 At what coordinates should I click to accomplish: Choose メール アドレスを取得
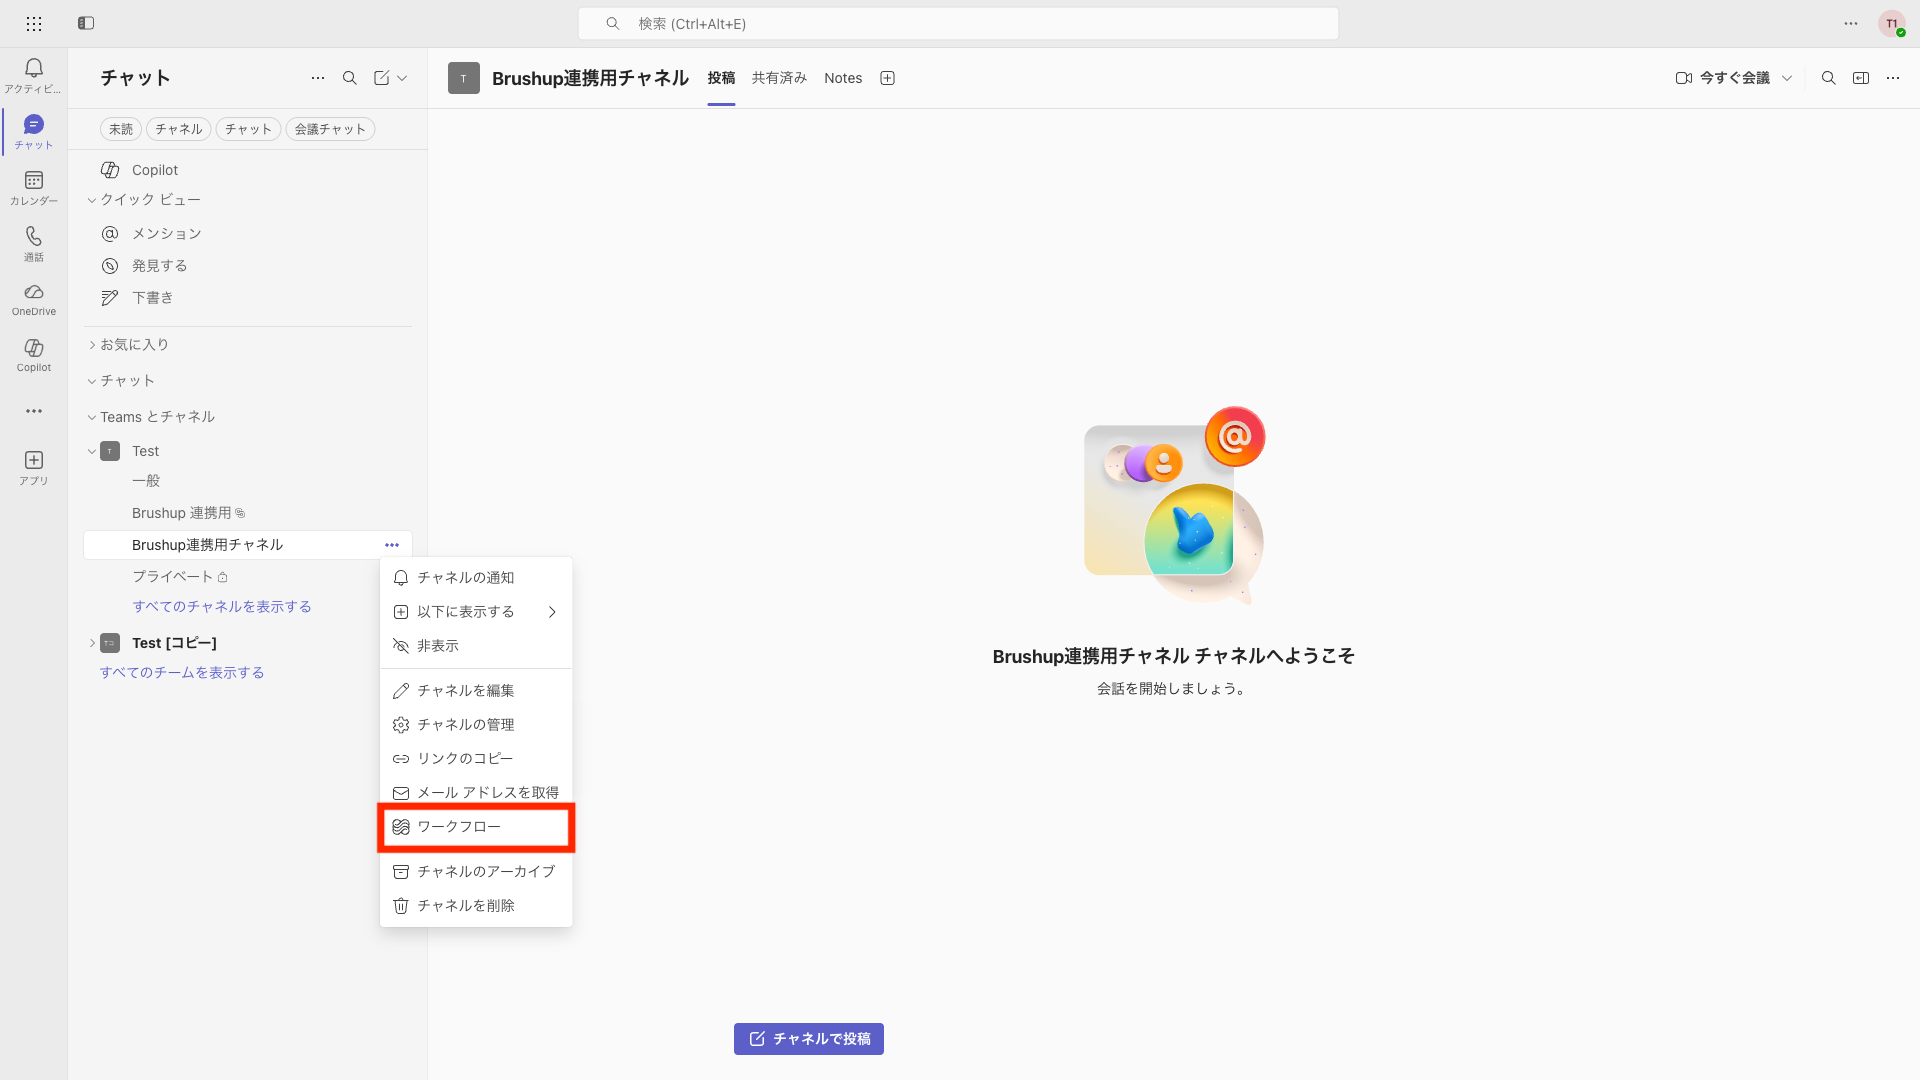click(x=476, y=792)
